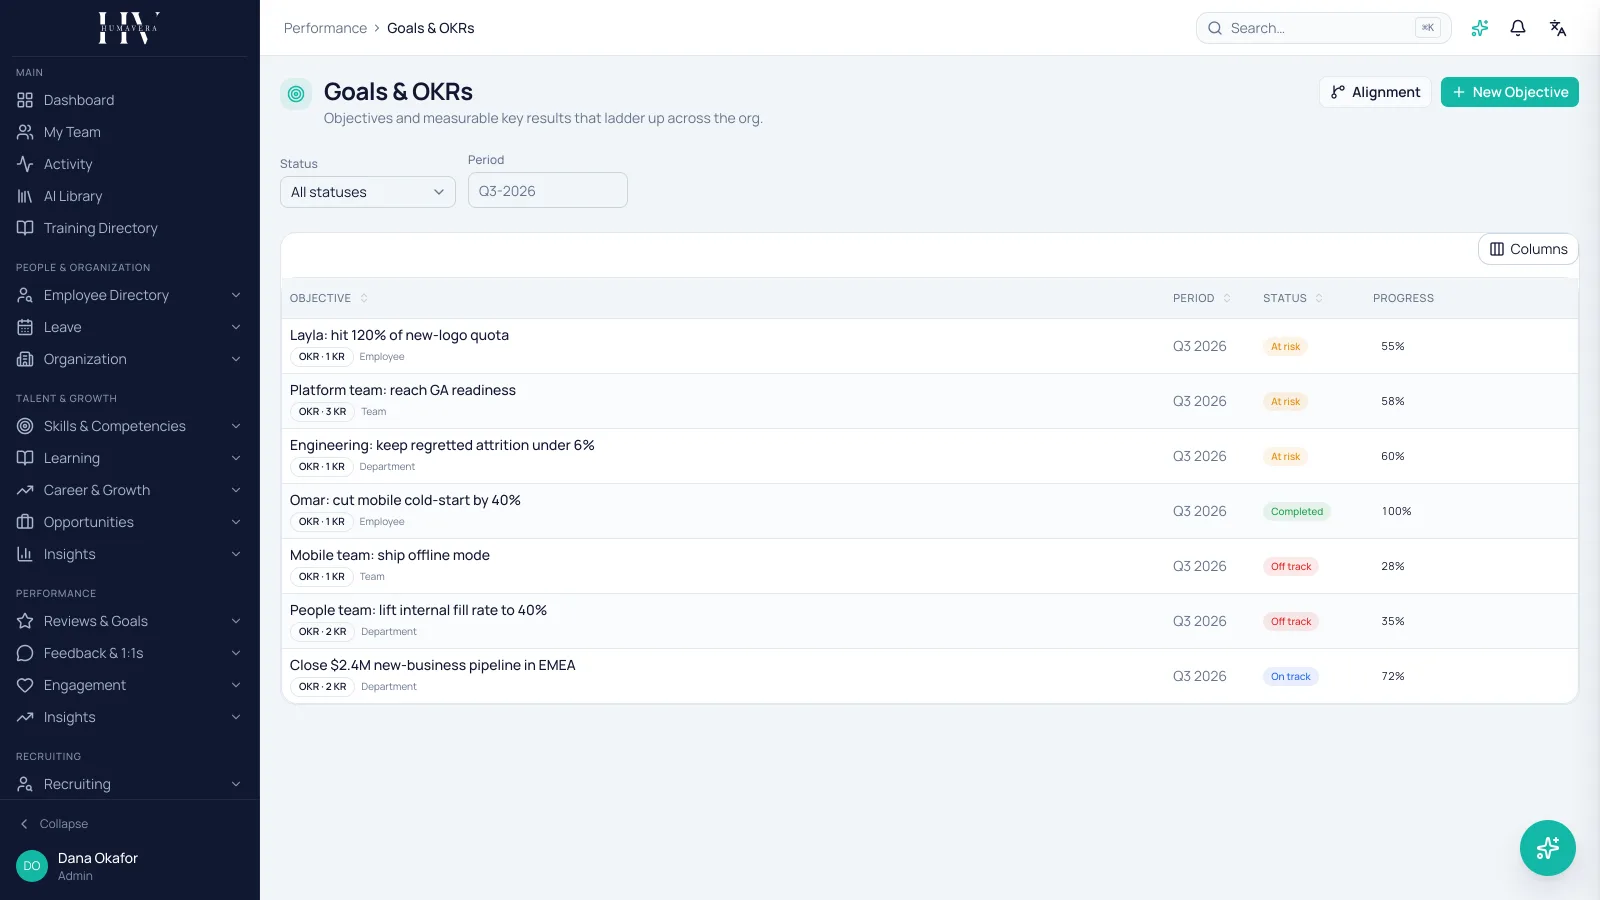
Task: Click the Period Q3-2026 field
Action: [548, 190]
